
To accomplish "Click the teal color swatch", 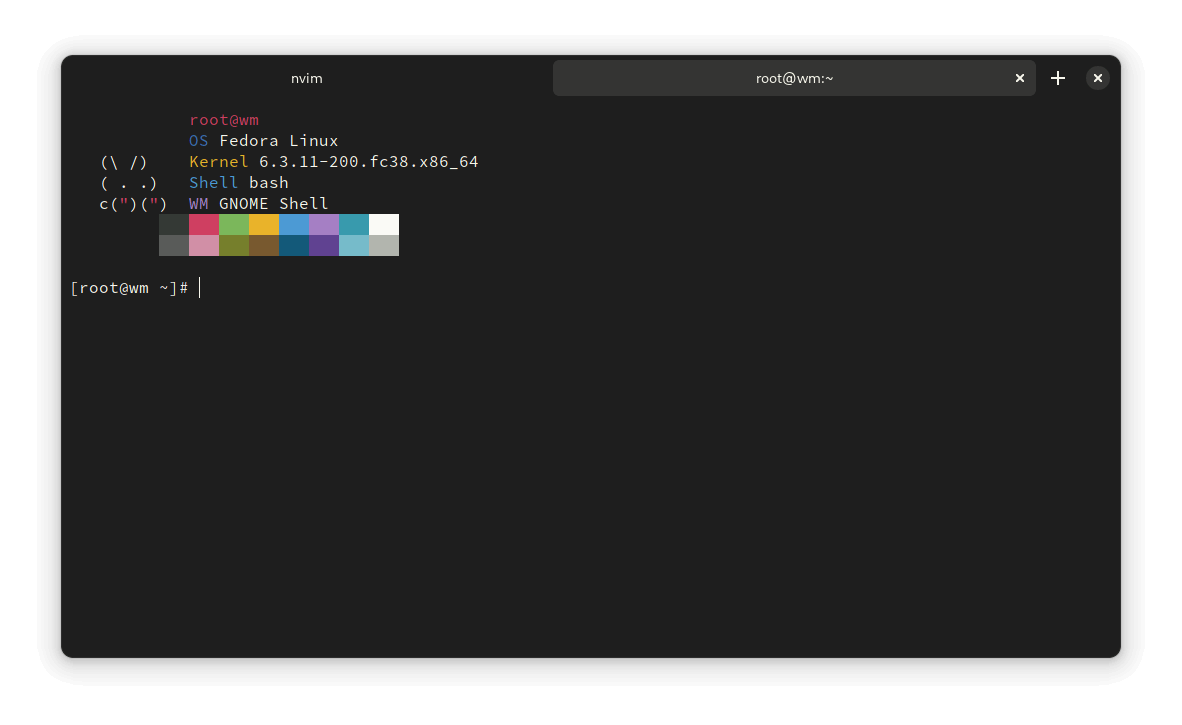I will click(x=354, y=224).
